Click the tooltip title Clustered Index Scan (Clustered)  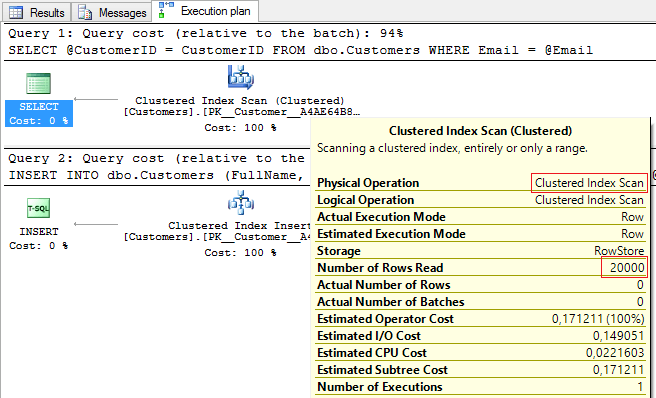[480, 131]
